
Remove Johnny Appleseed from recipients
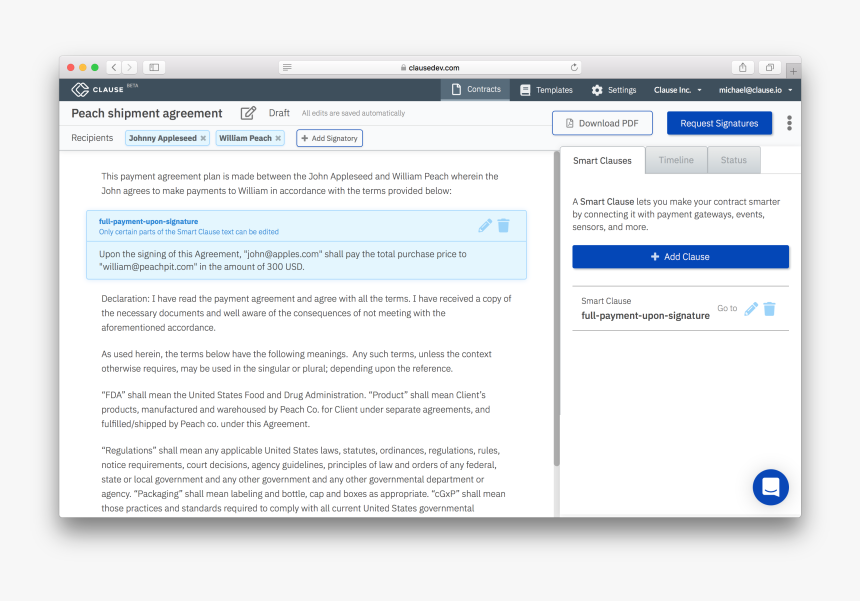[203, 138]
